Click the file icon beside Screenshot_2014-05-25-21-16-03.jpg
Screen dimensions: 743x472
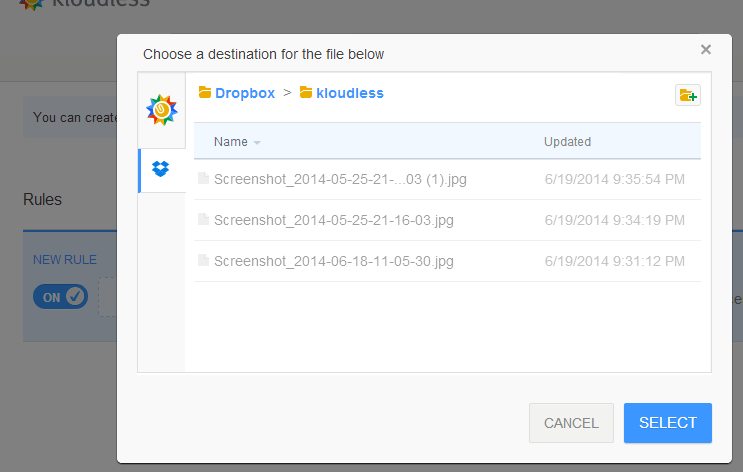[203, 219]
